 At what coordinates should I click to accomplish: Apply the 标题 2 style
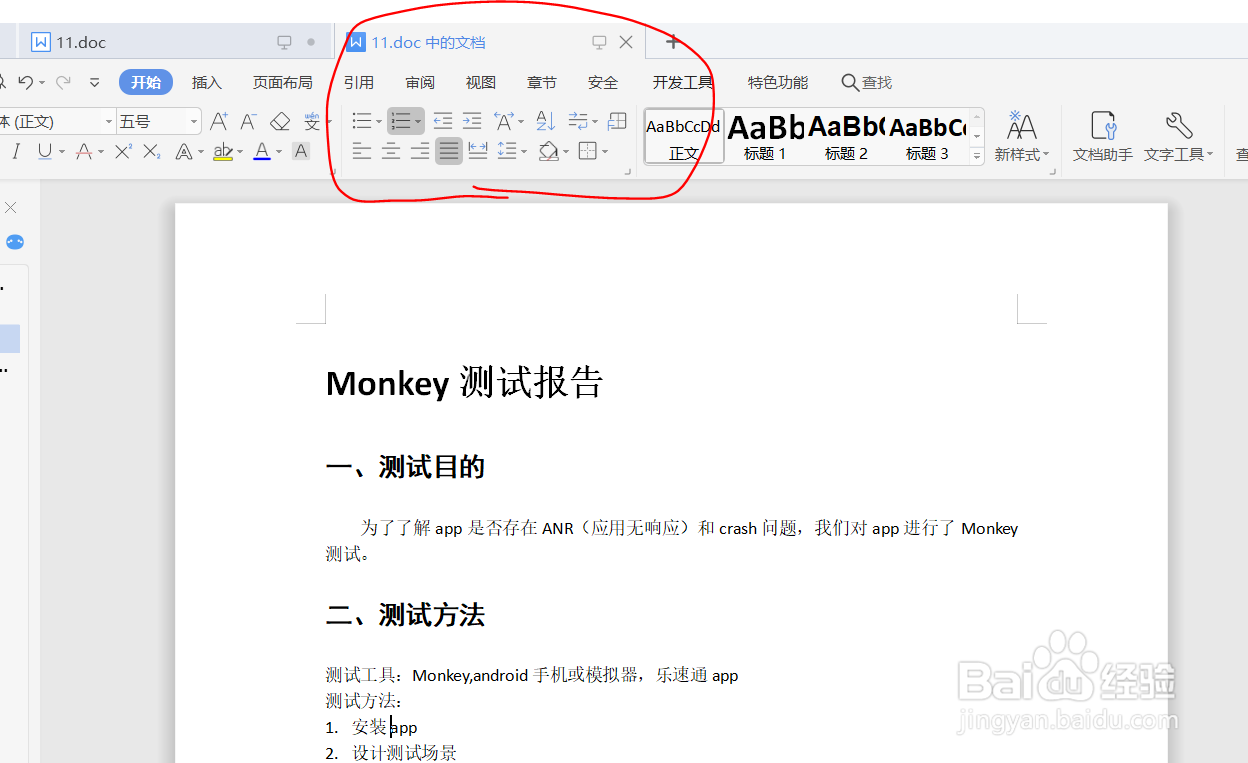(x=846, y=136)
